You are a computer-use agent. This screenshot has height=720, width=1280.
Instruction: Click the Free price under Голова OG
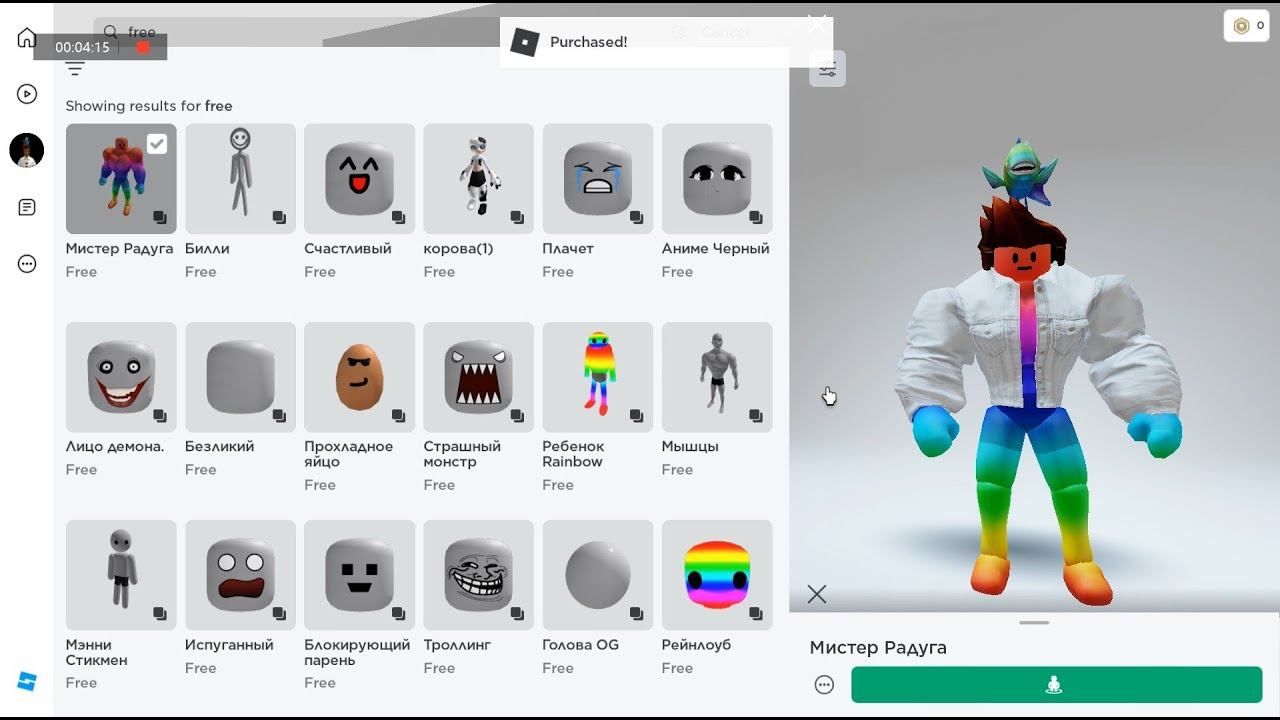point(558,668)
